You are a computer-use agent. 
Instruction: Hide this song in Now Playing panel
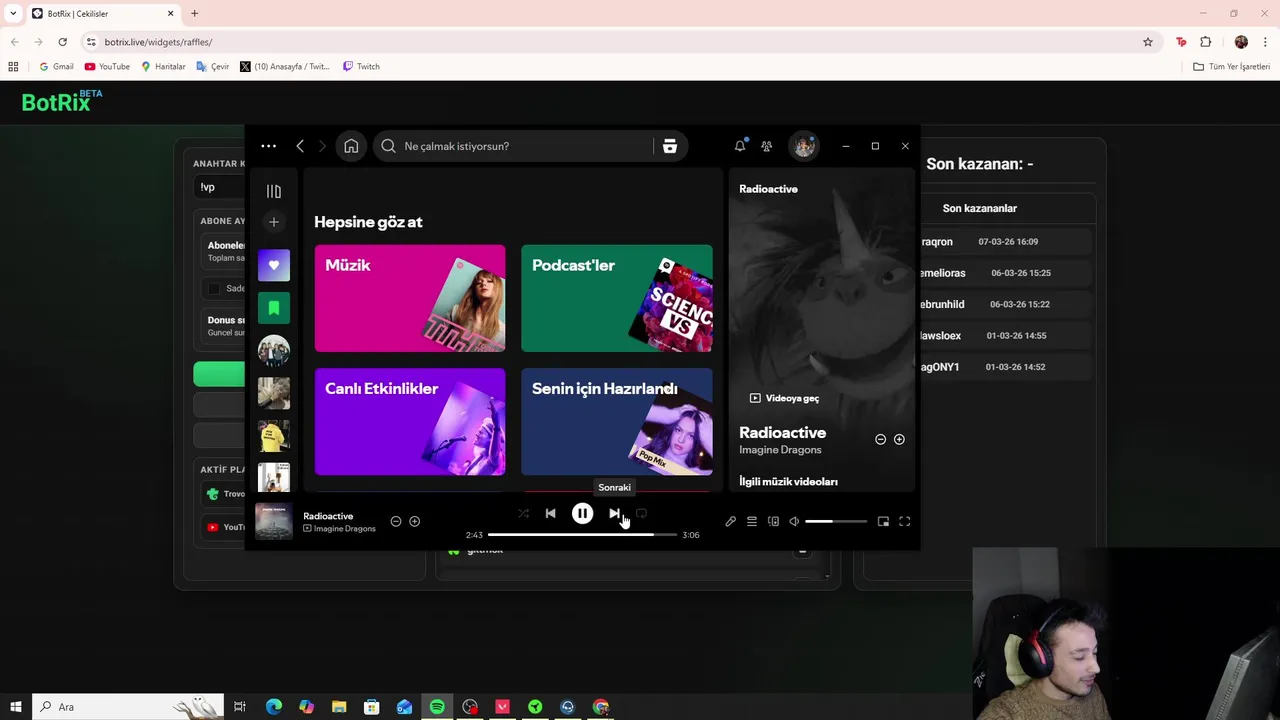(880, 439)
